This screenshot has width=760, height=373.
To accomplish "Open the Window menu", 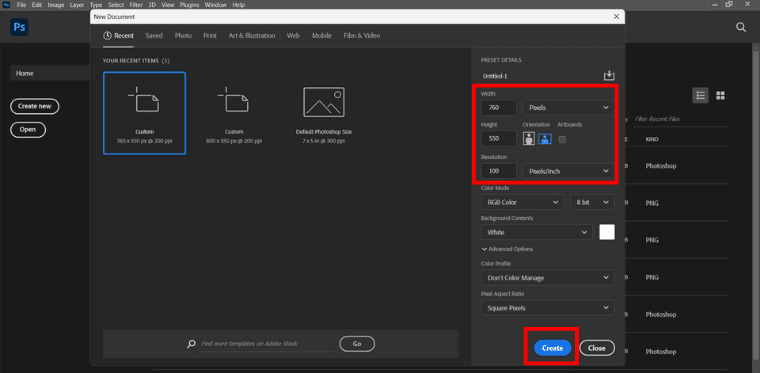I will point(216,5).
